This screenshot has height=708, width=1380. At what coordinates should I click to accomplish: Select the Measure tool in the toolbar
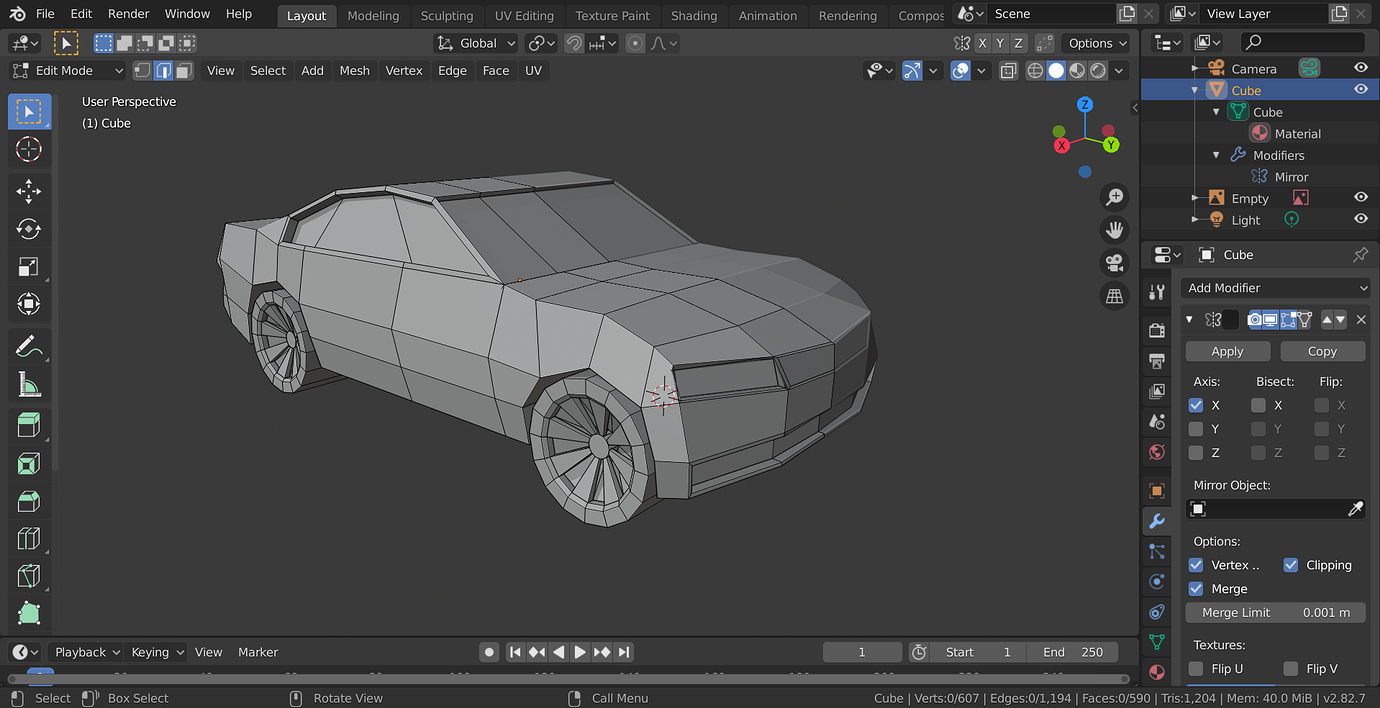pyautogui.click(x=29, y=384)
